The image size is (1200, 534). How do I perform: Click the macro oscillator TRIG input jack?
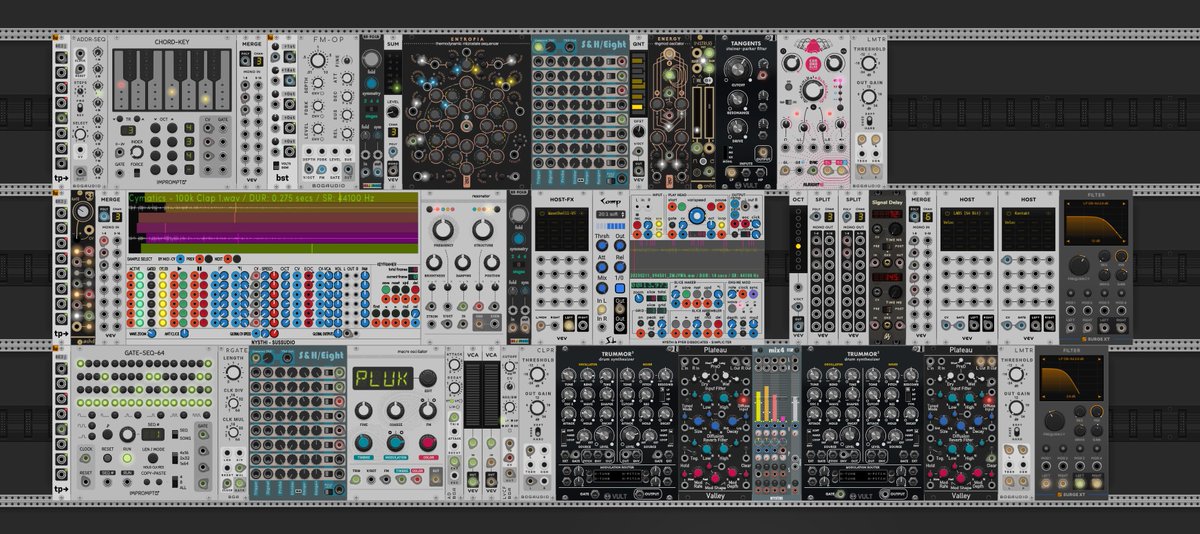point(355,479)
